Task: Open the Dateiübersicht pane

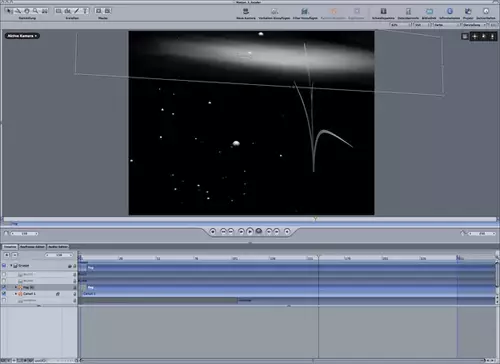Action: pos(408,11)
